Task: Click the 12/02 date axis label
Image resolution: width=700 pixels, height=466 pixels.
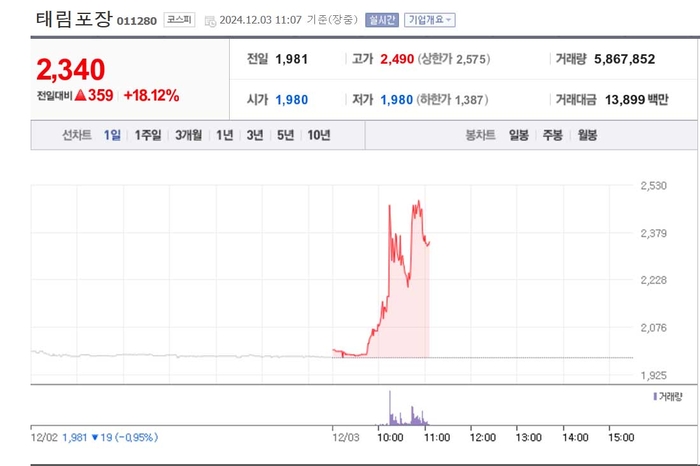Action: (44, 437)
